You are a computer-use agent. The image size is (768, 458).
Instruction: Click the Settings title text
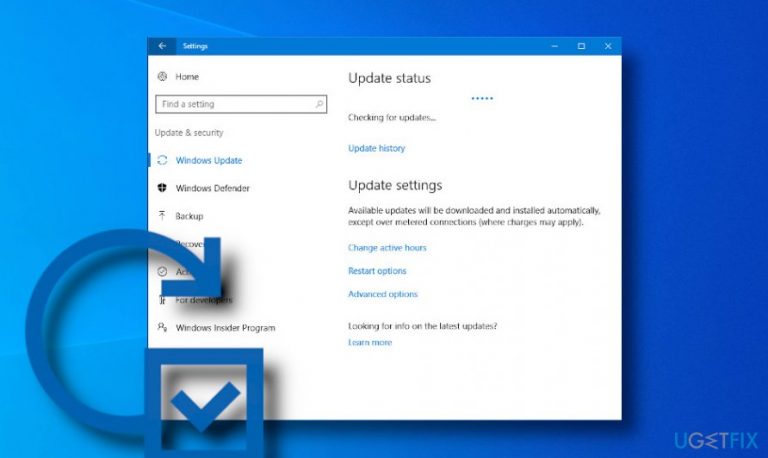(x=195, y=46)
